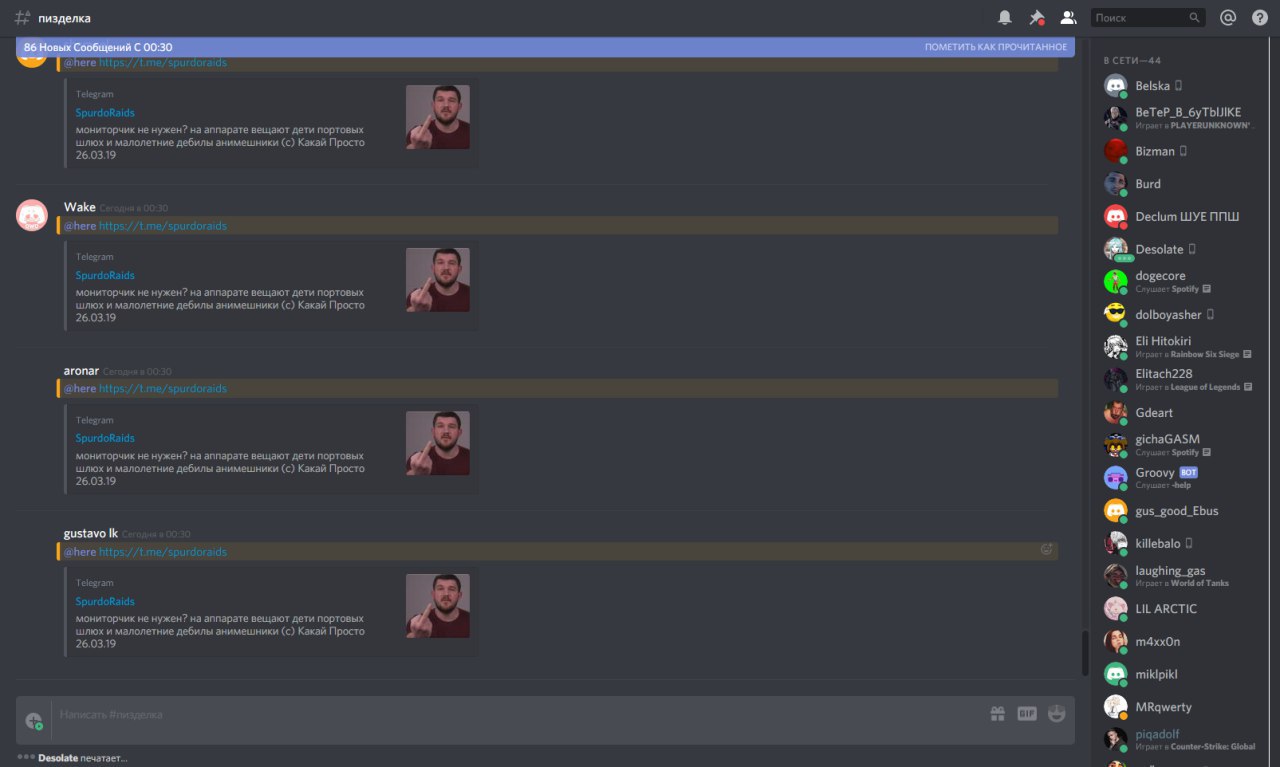Click the thumbnail in gustavo lk's embed
The height and width of the screenshot is (767, 1280).
pos(437,606)
